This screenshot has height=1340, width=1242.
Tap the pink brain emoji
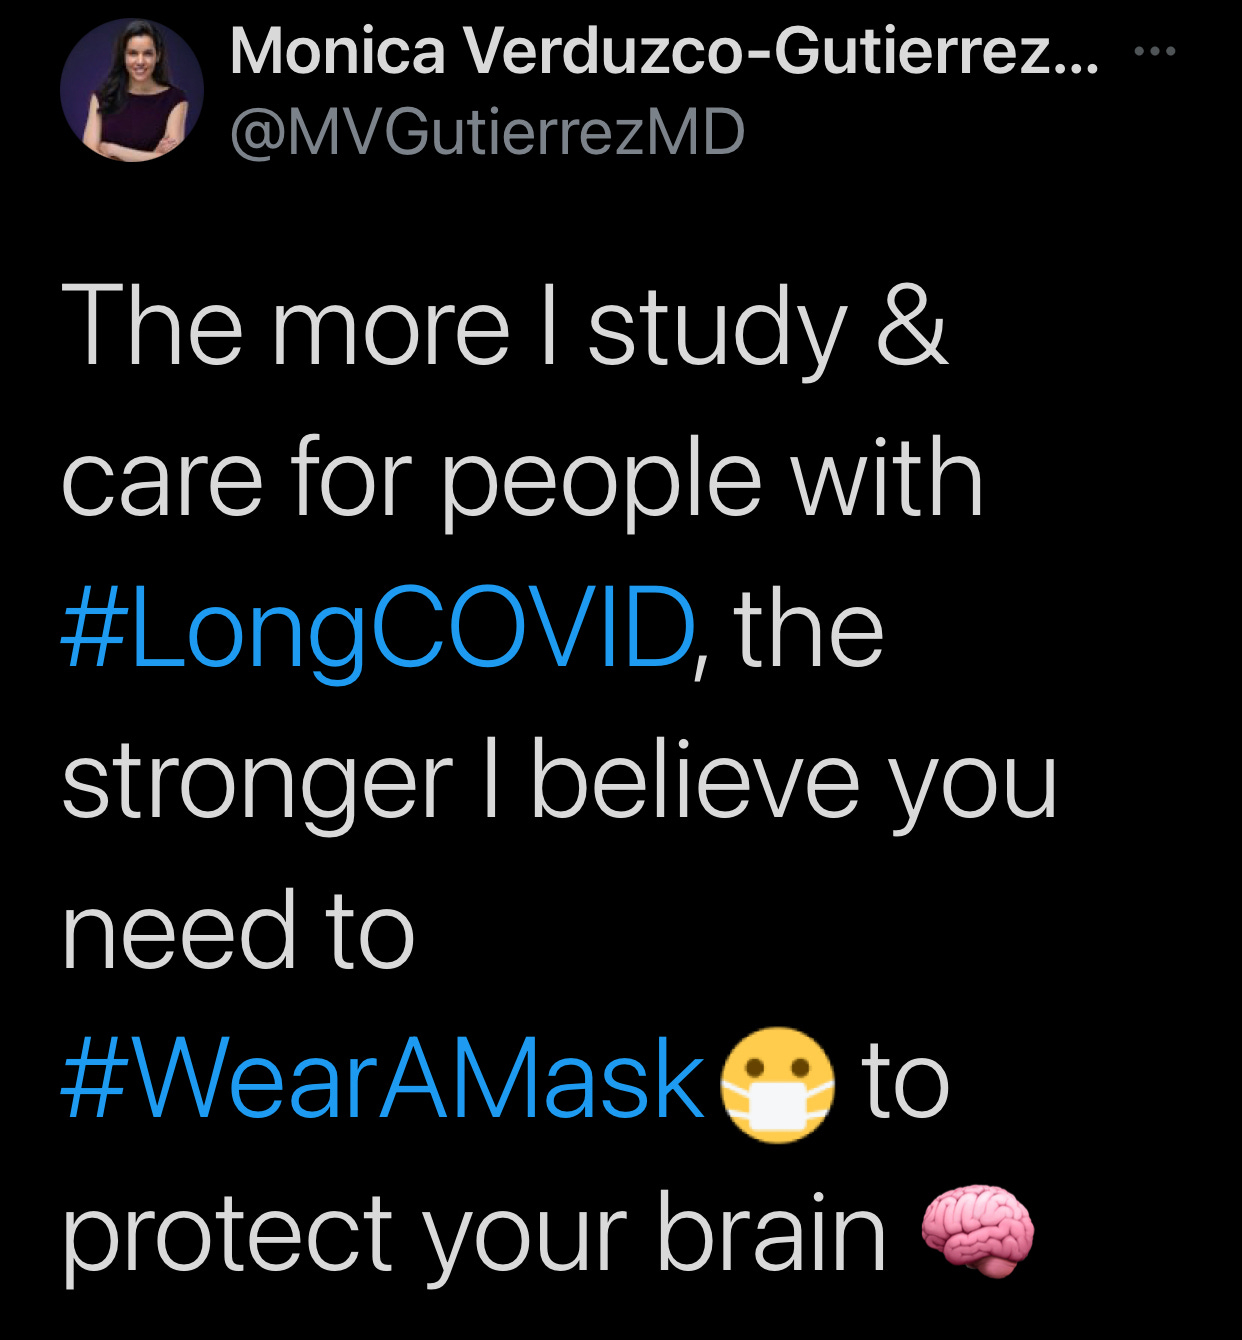[x=976, y=1230]
